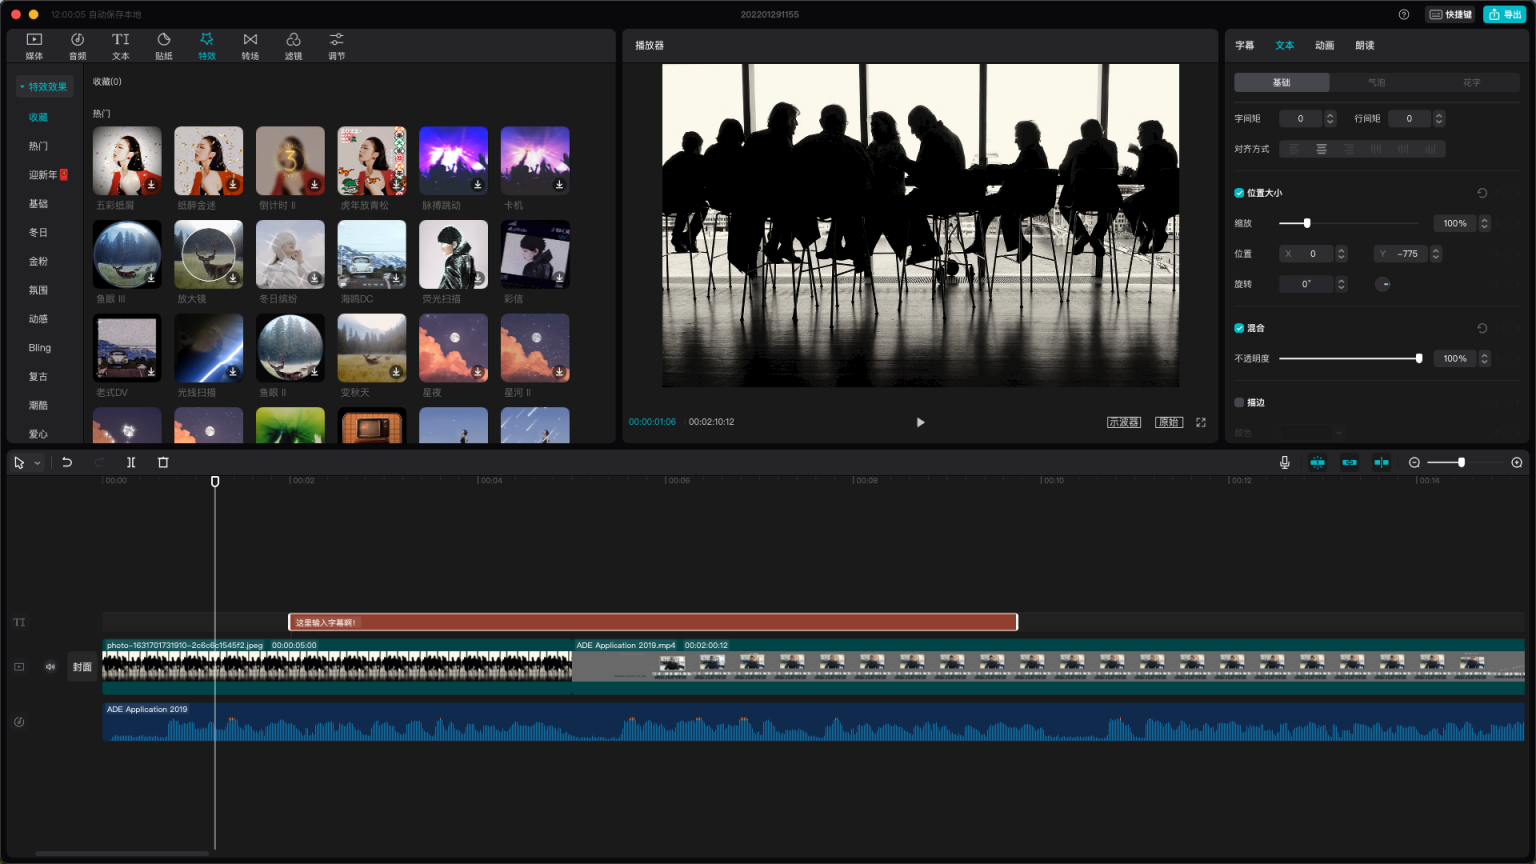Zoom out the timeline with minus magnifier
The width and height of the screenshot is (1536, 864).
1414,462
